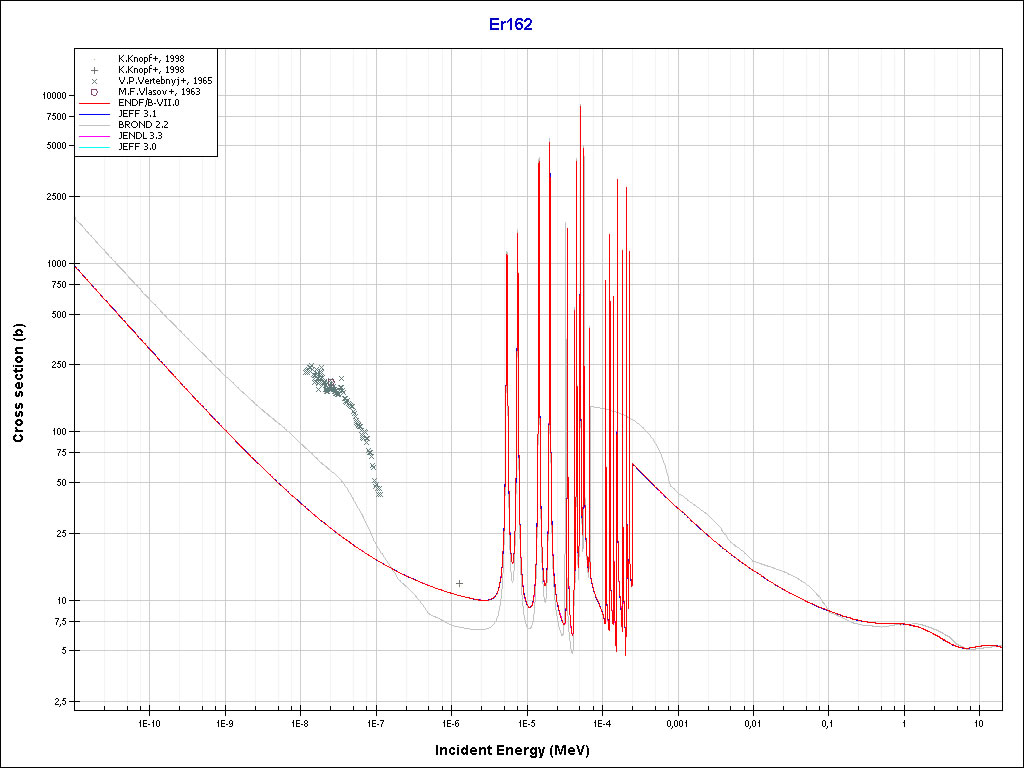
Task: Select the M.F.Vlasov+, 1963 legend entry
Action: tap(159, 92)
